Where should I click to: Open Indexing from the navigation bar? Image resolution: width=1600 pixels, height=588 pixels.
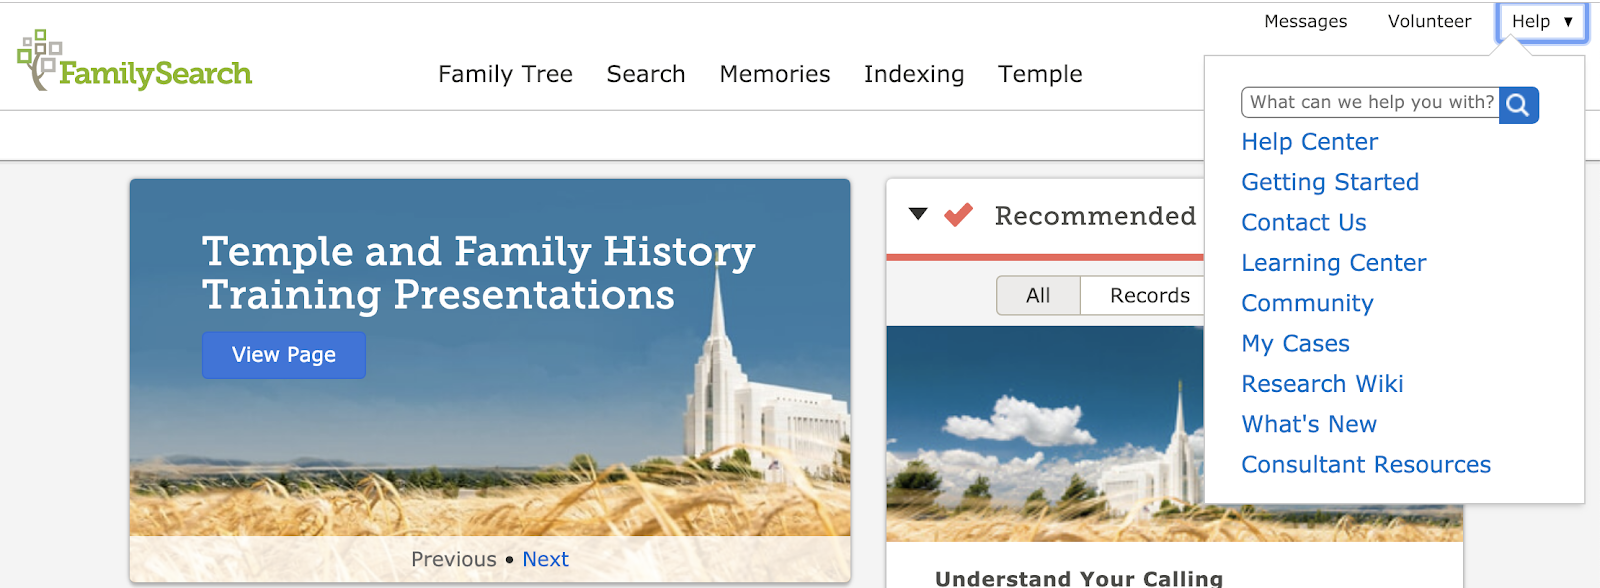(914, 74)
